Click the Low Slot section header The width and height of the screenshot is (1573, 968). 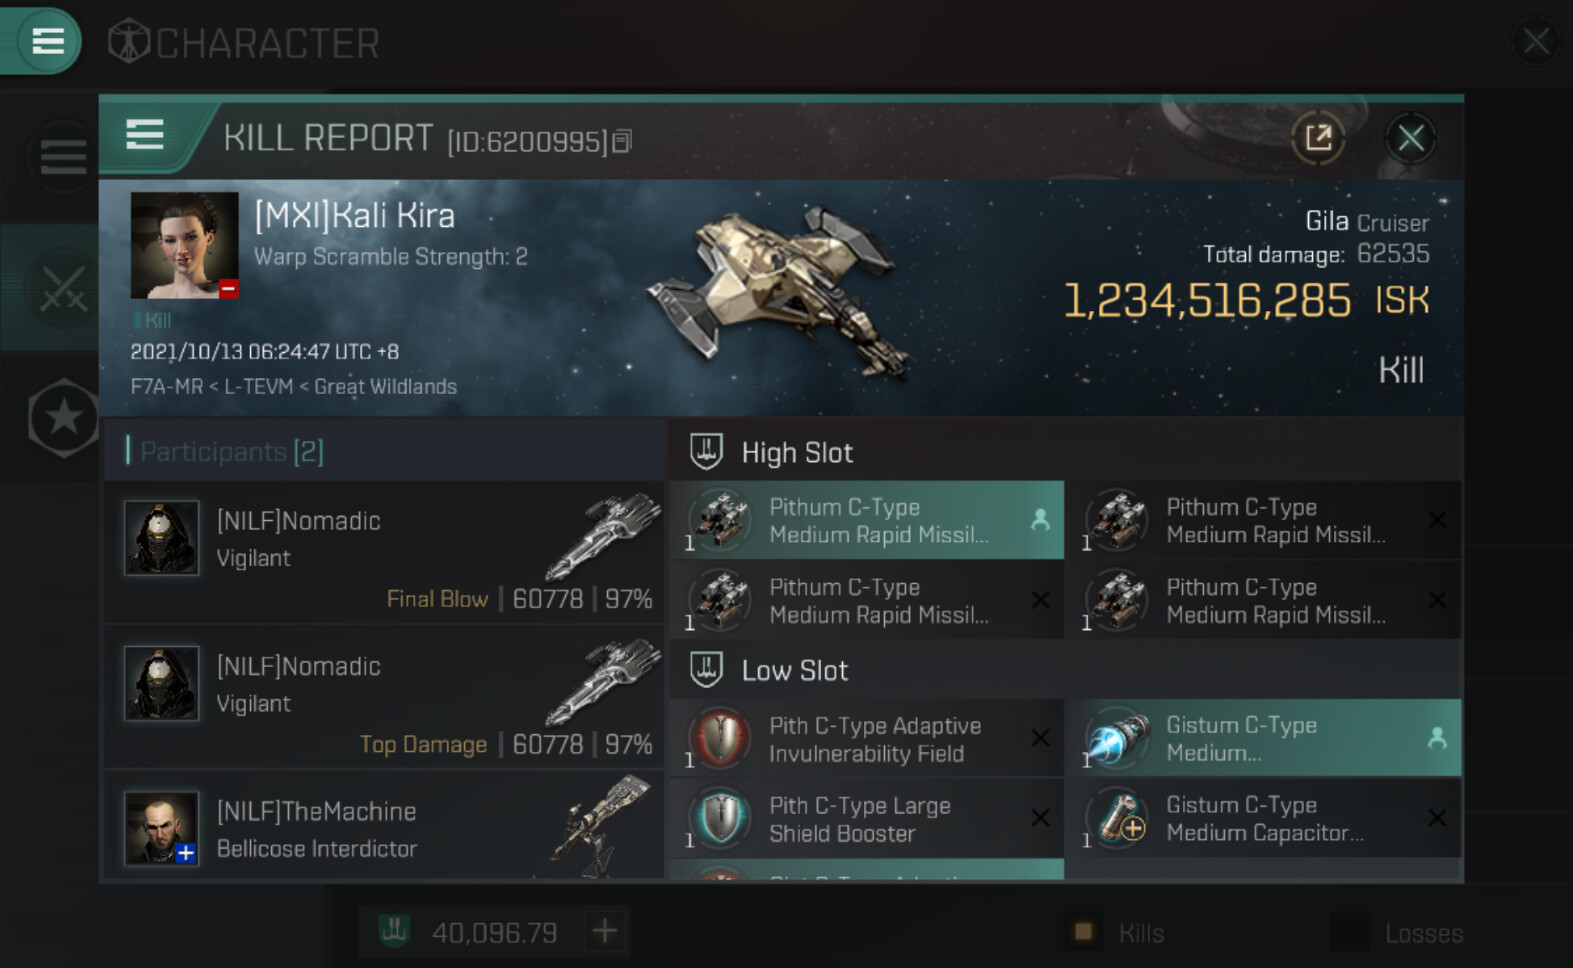tap(794, 671)
